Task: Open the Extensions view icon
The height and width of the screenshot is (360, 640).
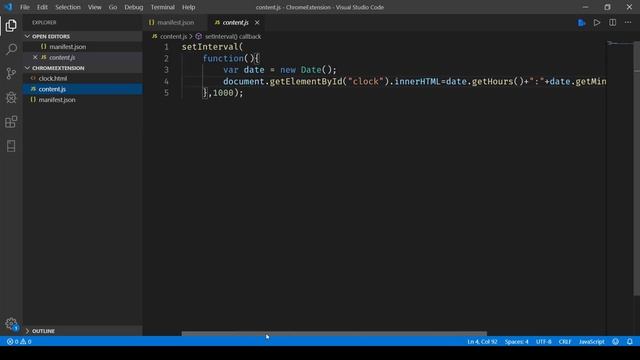Action: pyautogui.click(x=11, y=122)
